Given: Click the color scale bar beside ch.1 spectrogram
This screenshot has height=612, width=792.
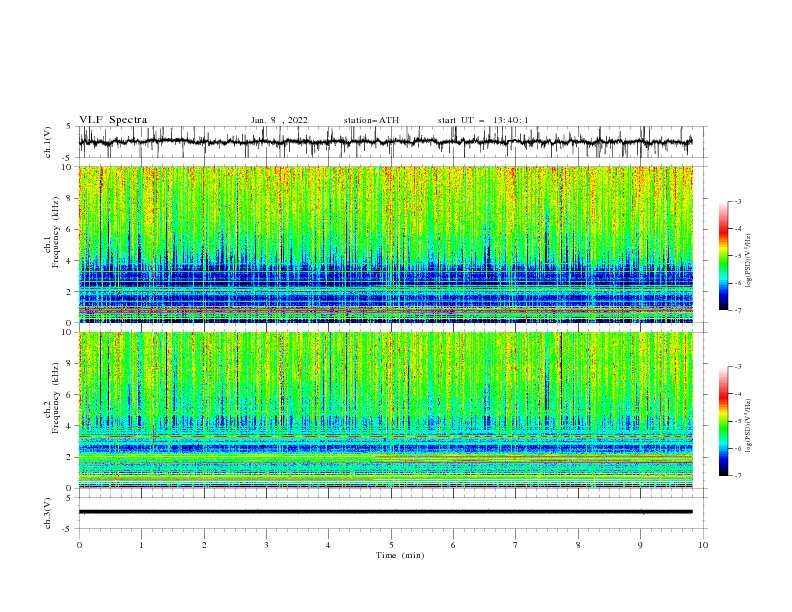Looking at the screenshot, I should pos(723,256).
